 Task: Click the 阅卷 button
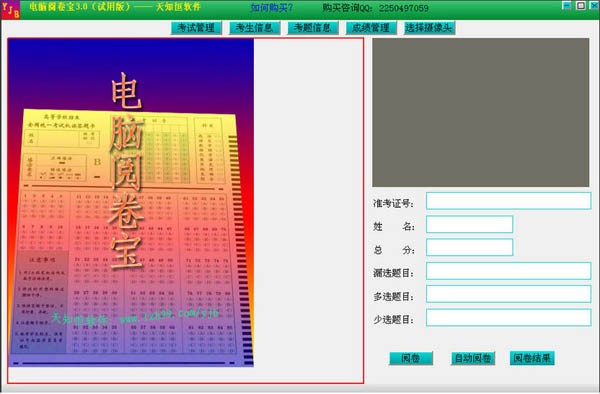pyautogui.click(x=411, y=358)
